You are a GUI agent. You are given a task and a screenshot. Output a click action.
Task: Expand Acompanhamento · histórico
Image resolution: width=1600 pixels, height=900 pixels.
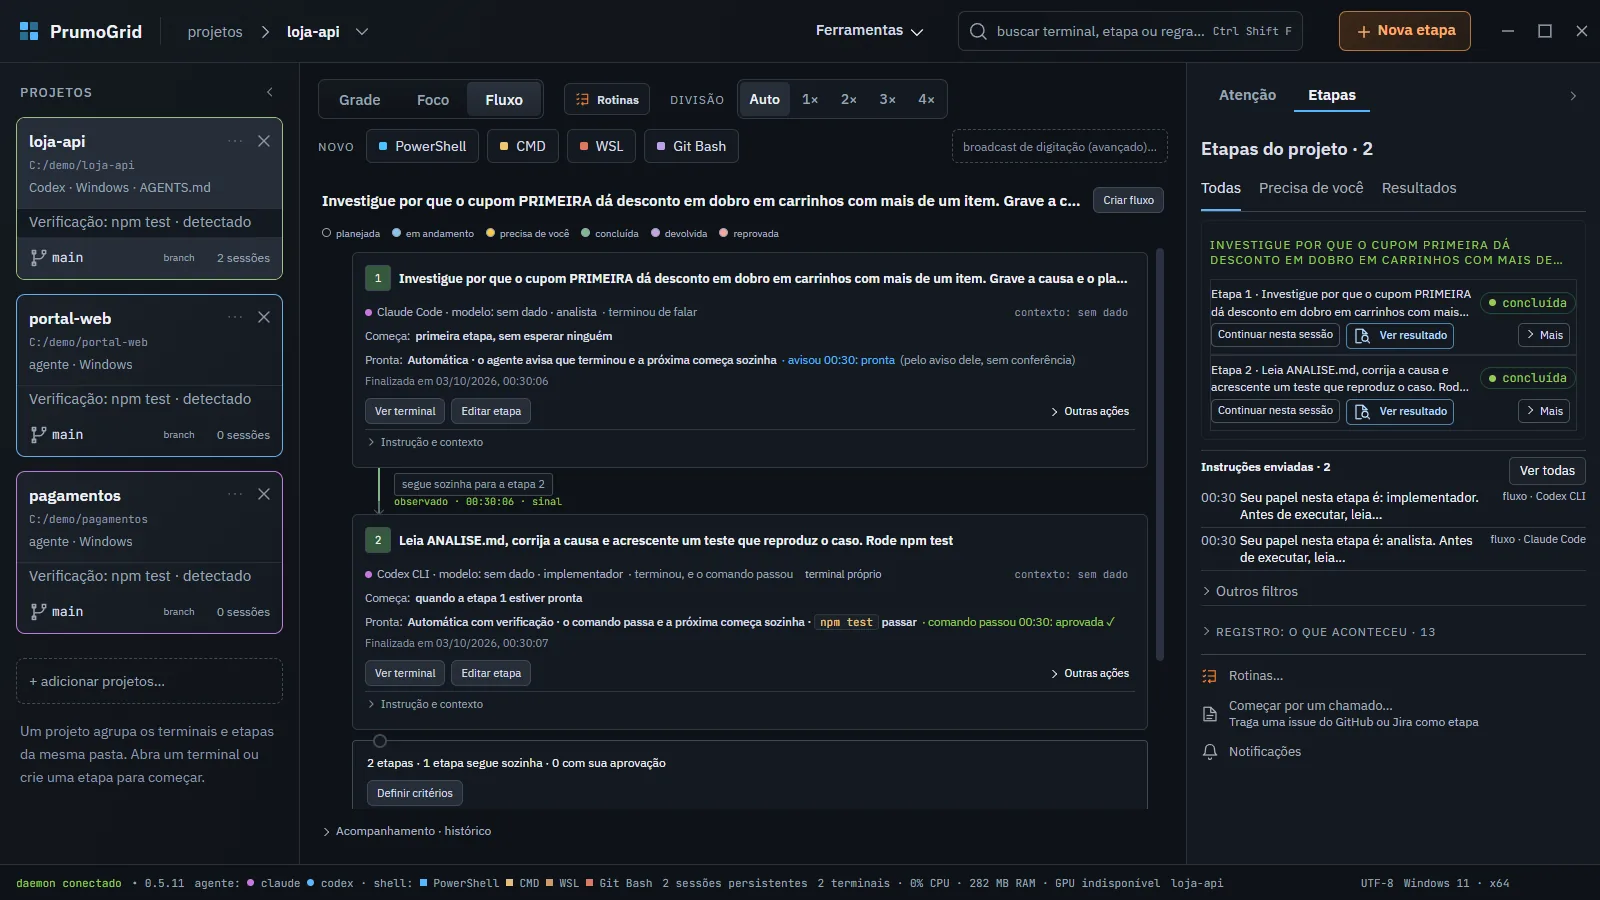pos(407,831)
